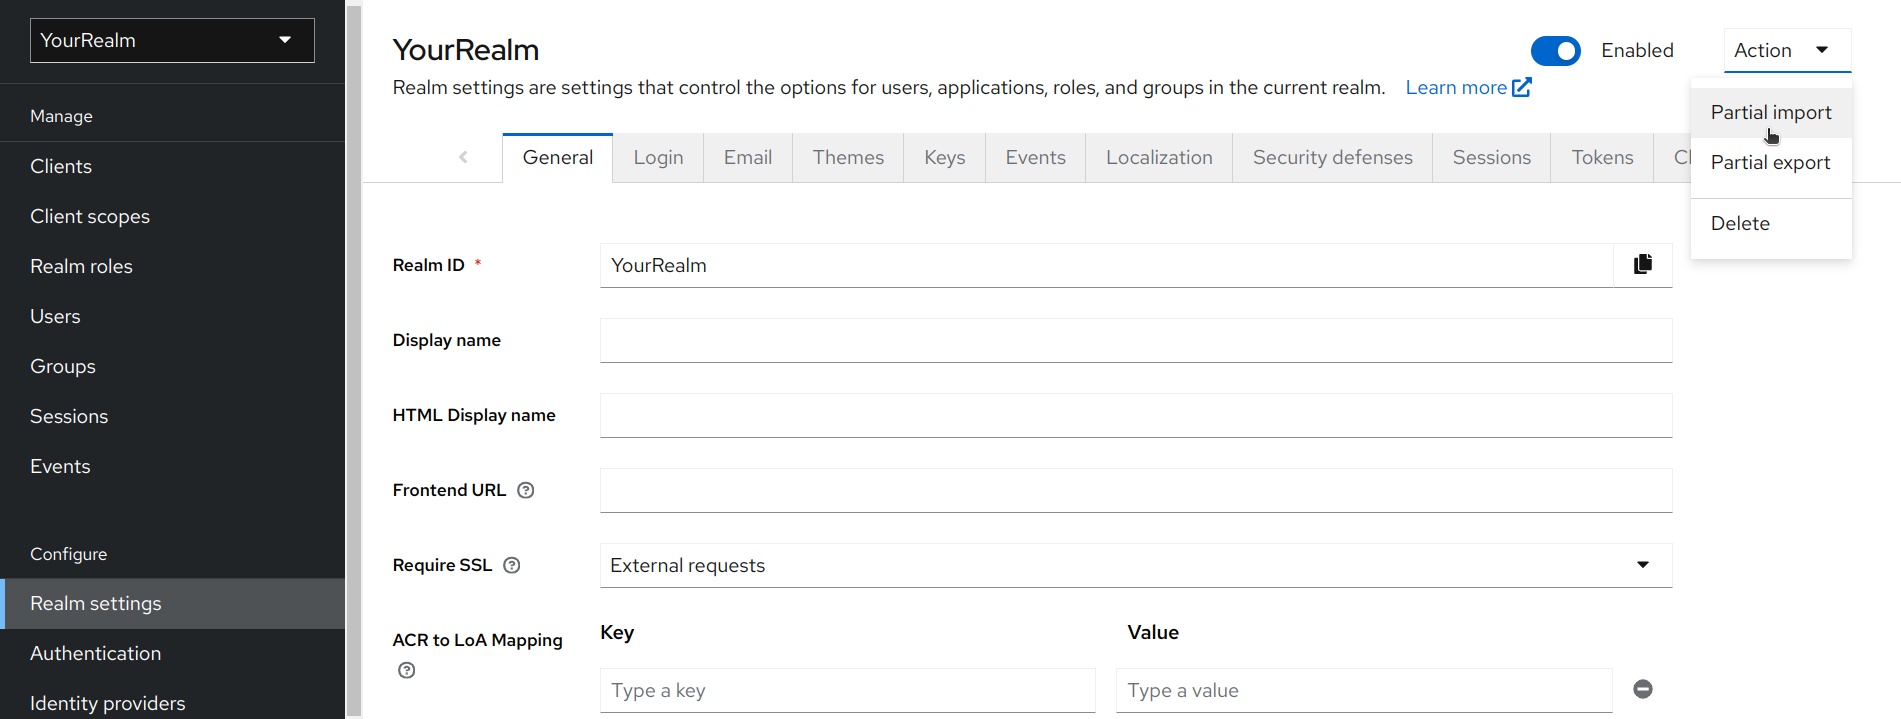Copy the Realm ID to clipboard

(x=1642, y=265)
